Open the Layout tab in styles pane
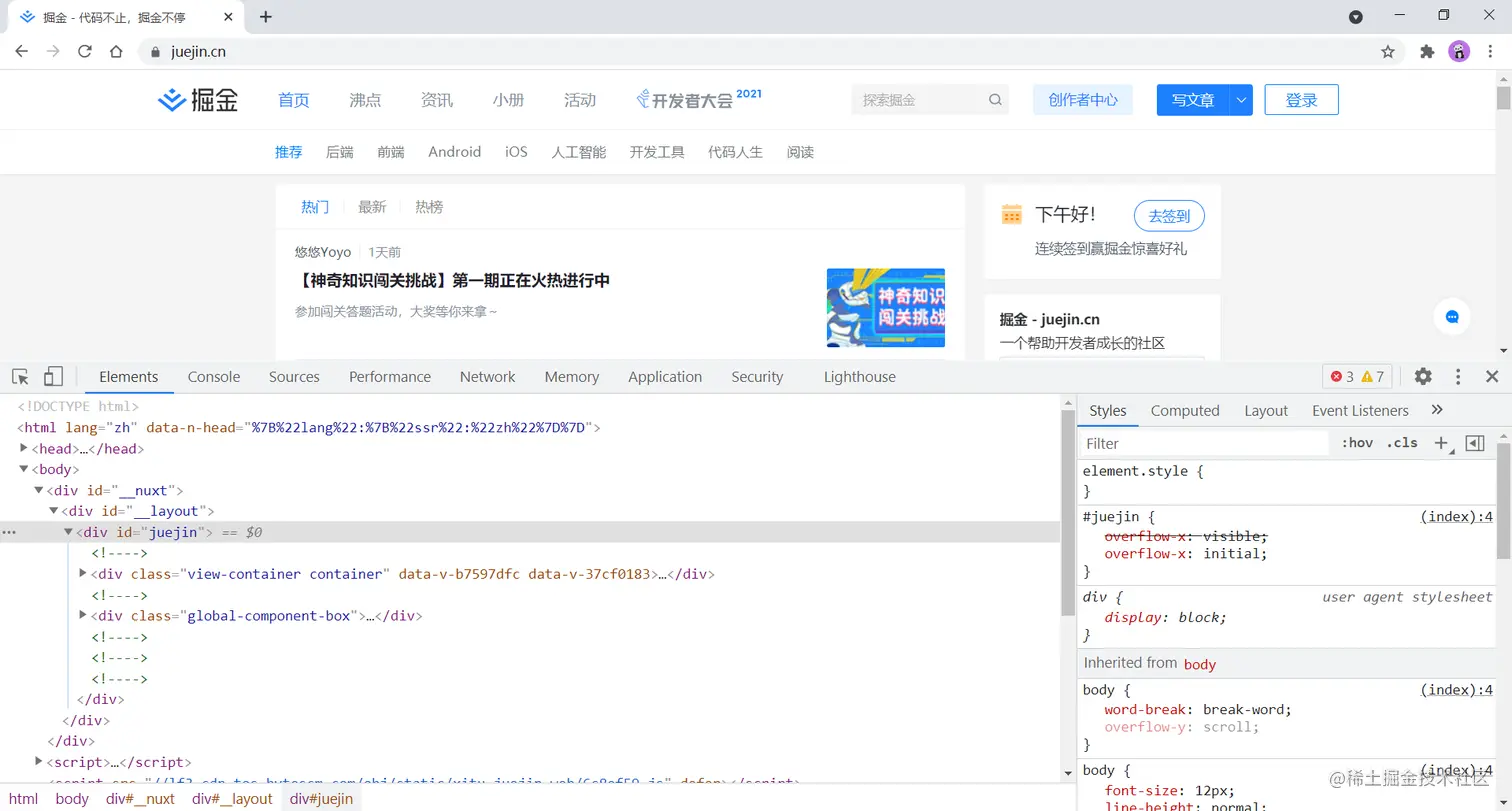 click(x=1266, y=410)
